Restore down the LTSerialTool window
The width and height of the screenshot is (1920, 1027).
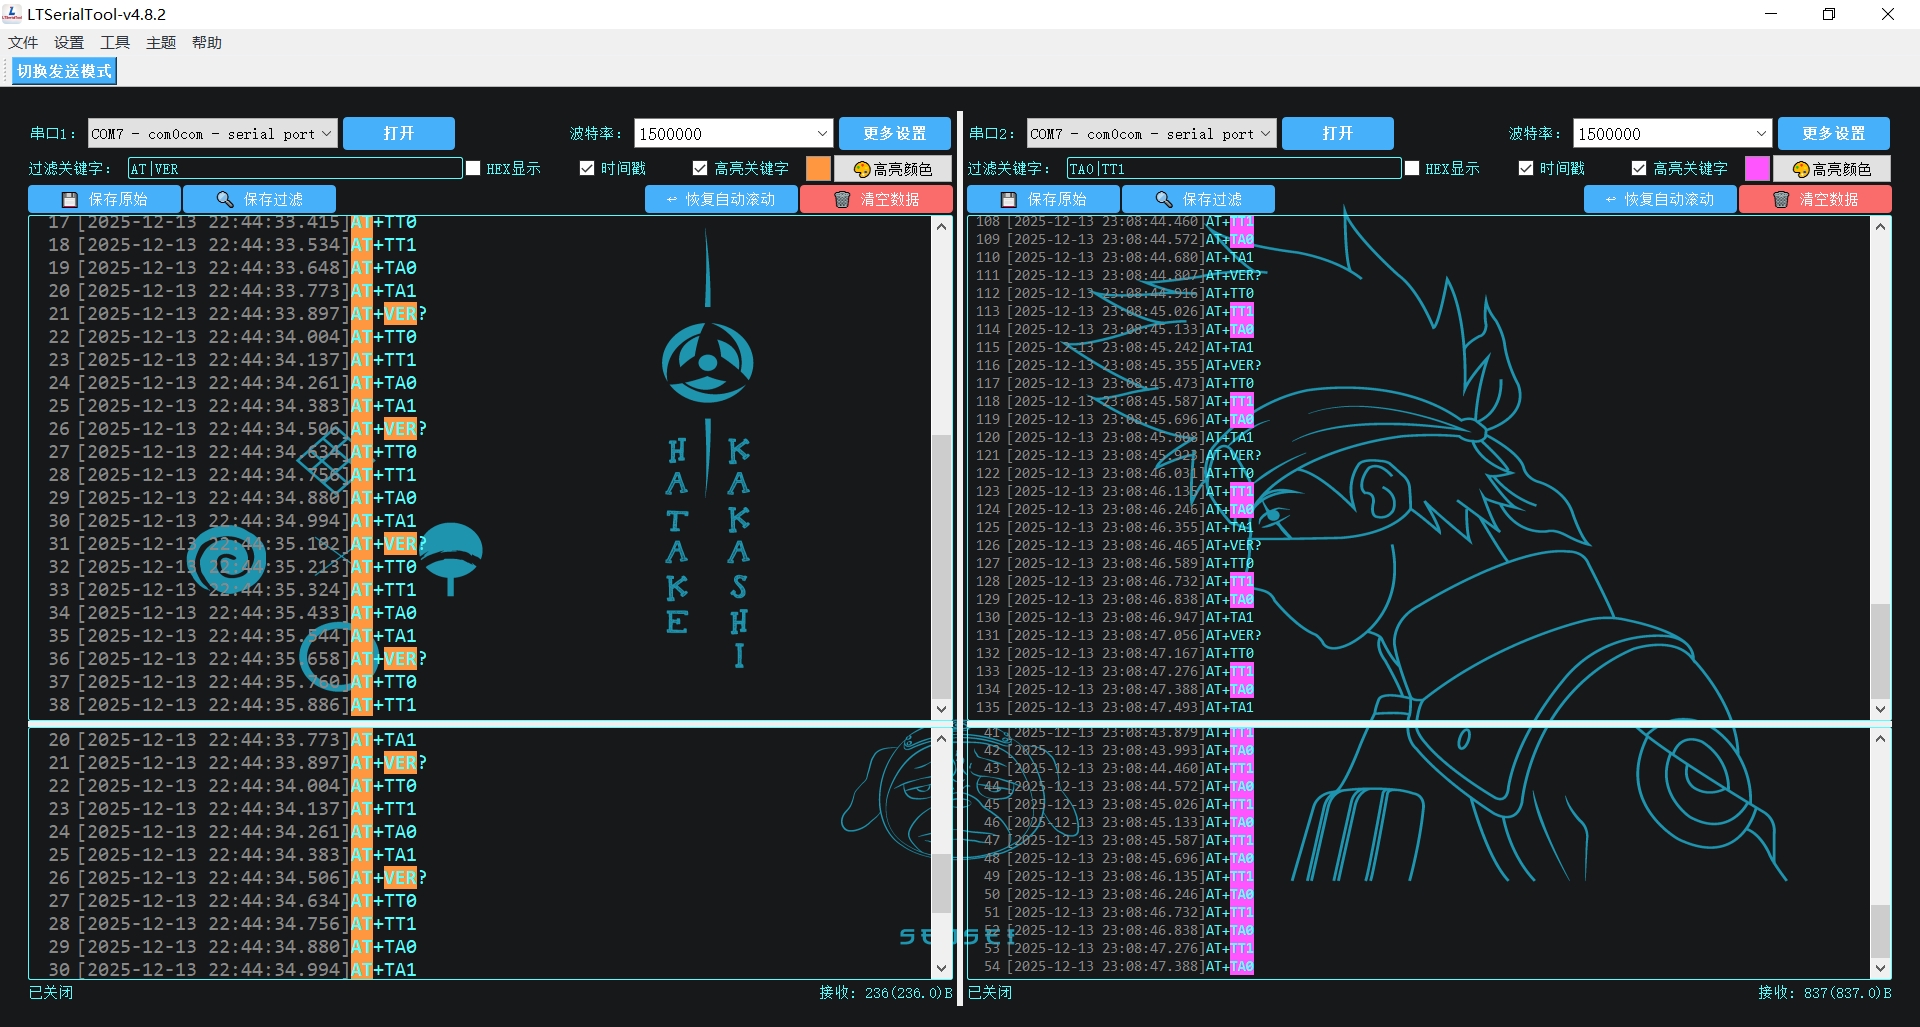click(1829, 14)
